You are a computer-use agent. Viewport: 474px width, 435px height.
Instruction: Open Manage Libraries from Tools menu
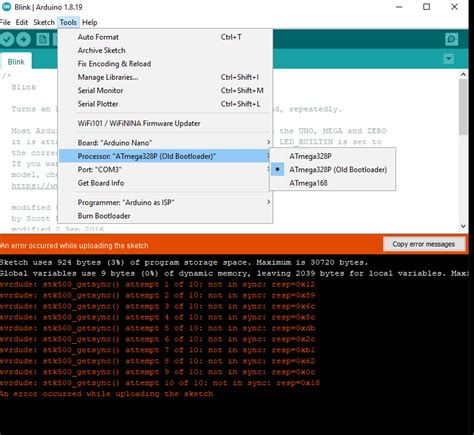coord(165,77)
